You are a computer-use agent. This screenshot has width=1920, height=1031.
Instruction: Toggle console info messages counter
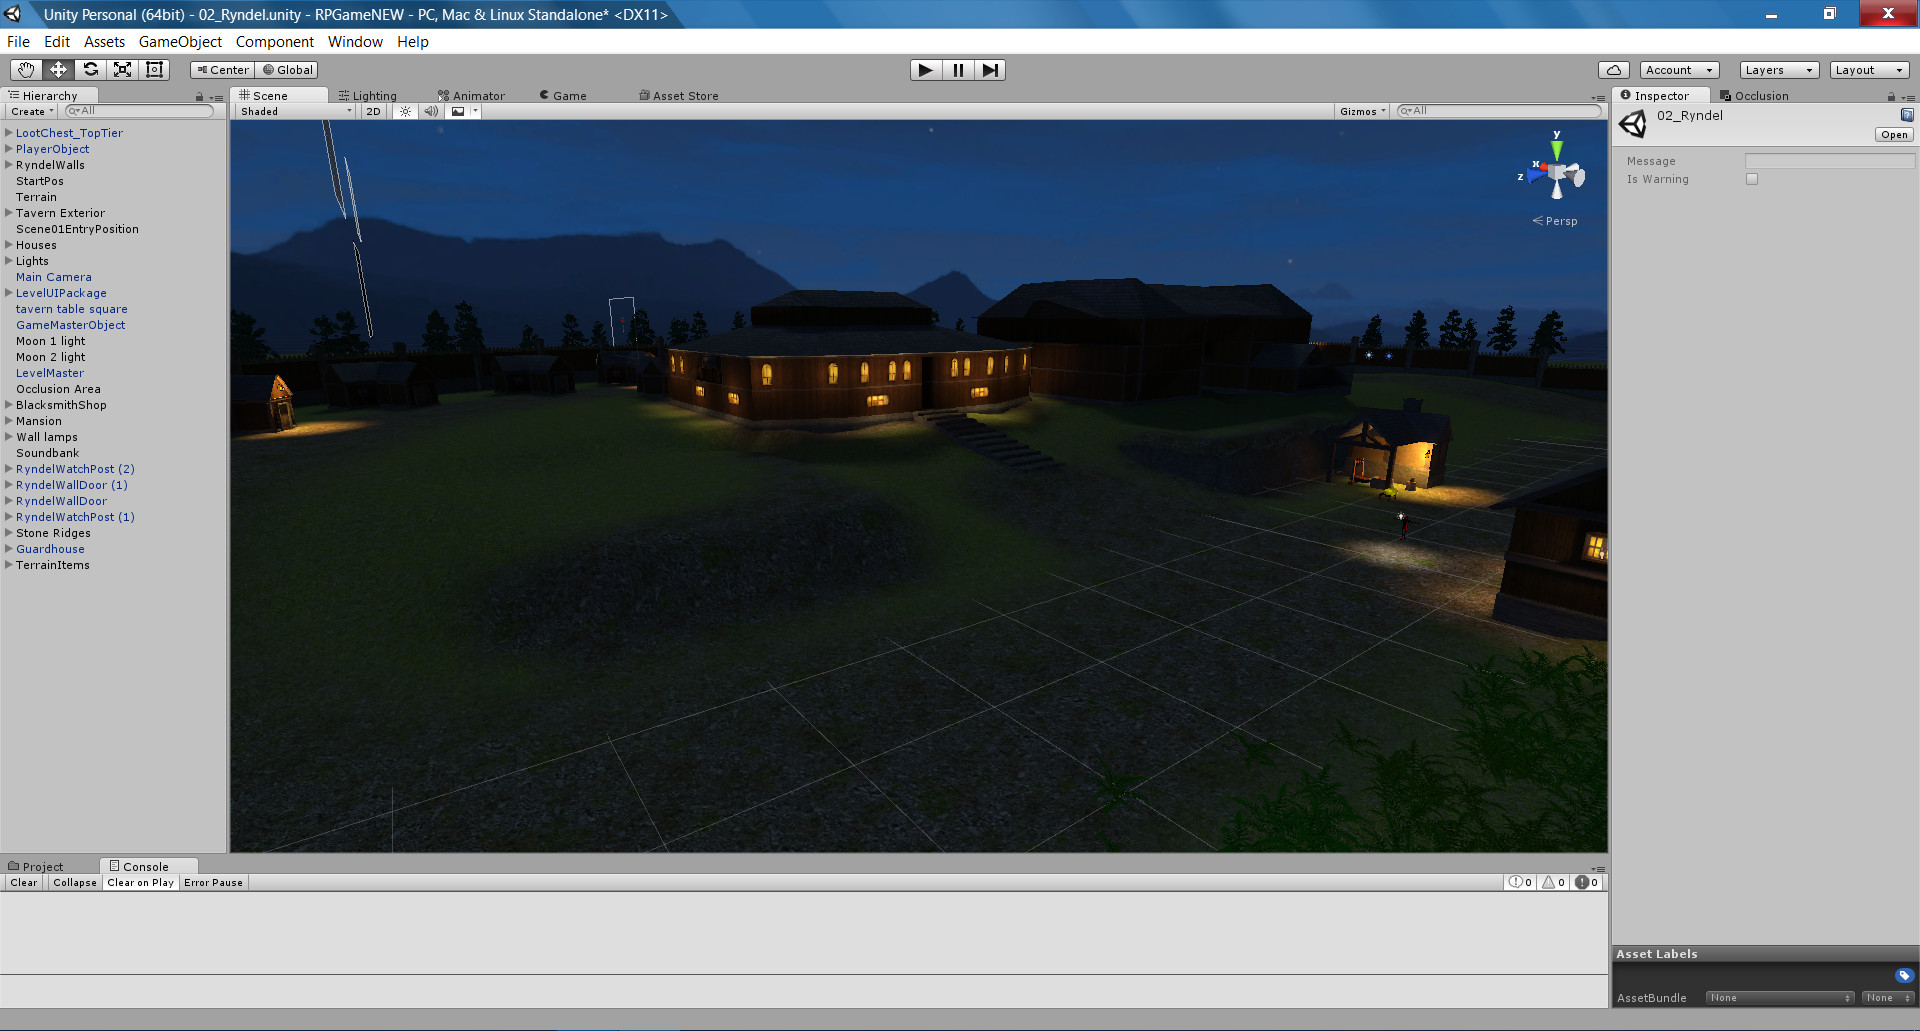[x=1520, y=883]
